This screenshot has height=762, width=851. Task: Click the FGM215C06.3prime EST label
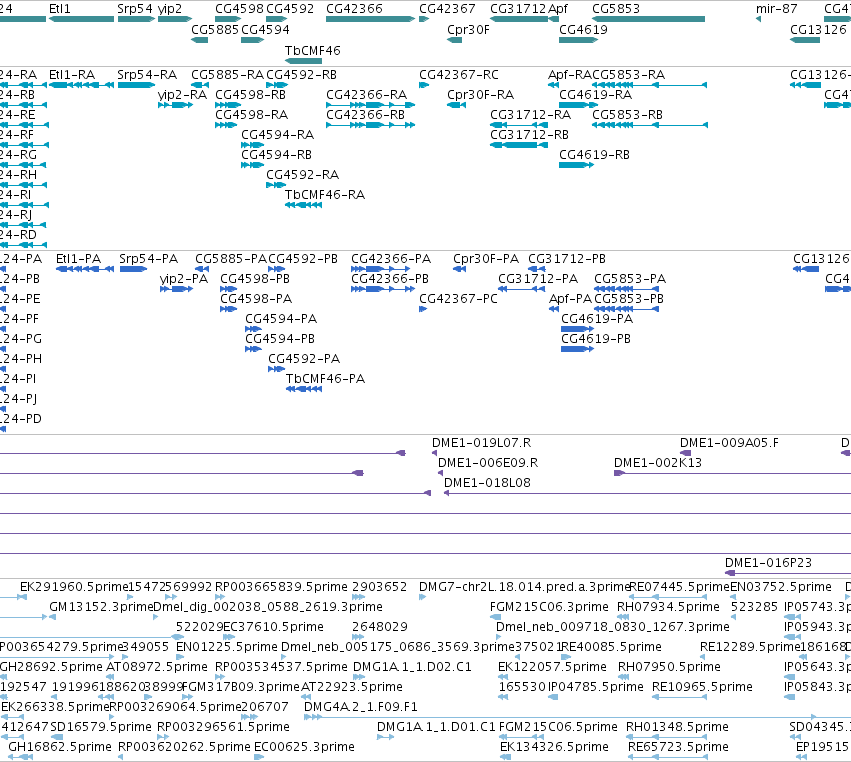pos(549,607)
